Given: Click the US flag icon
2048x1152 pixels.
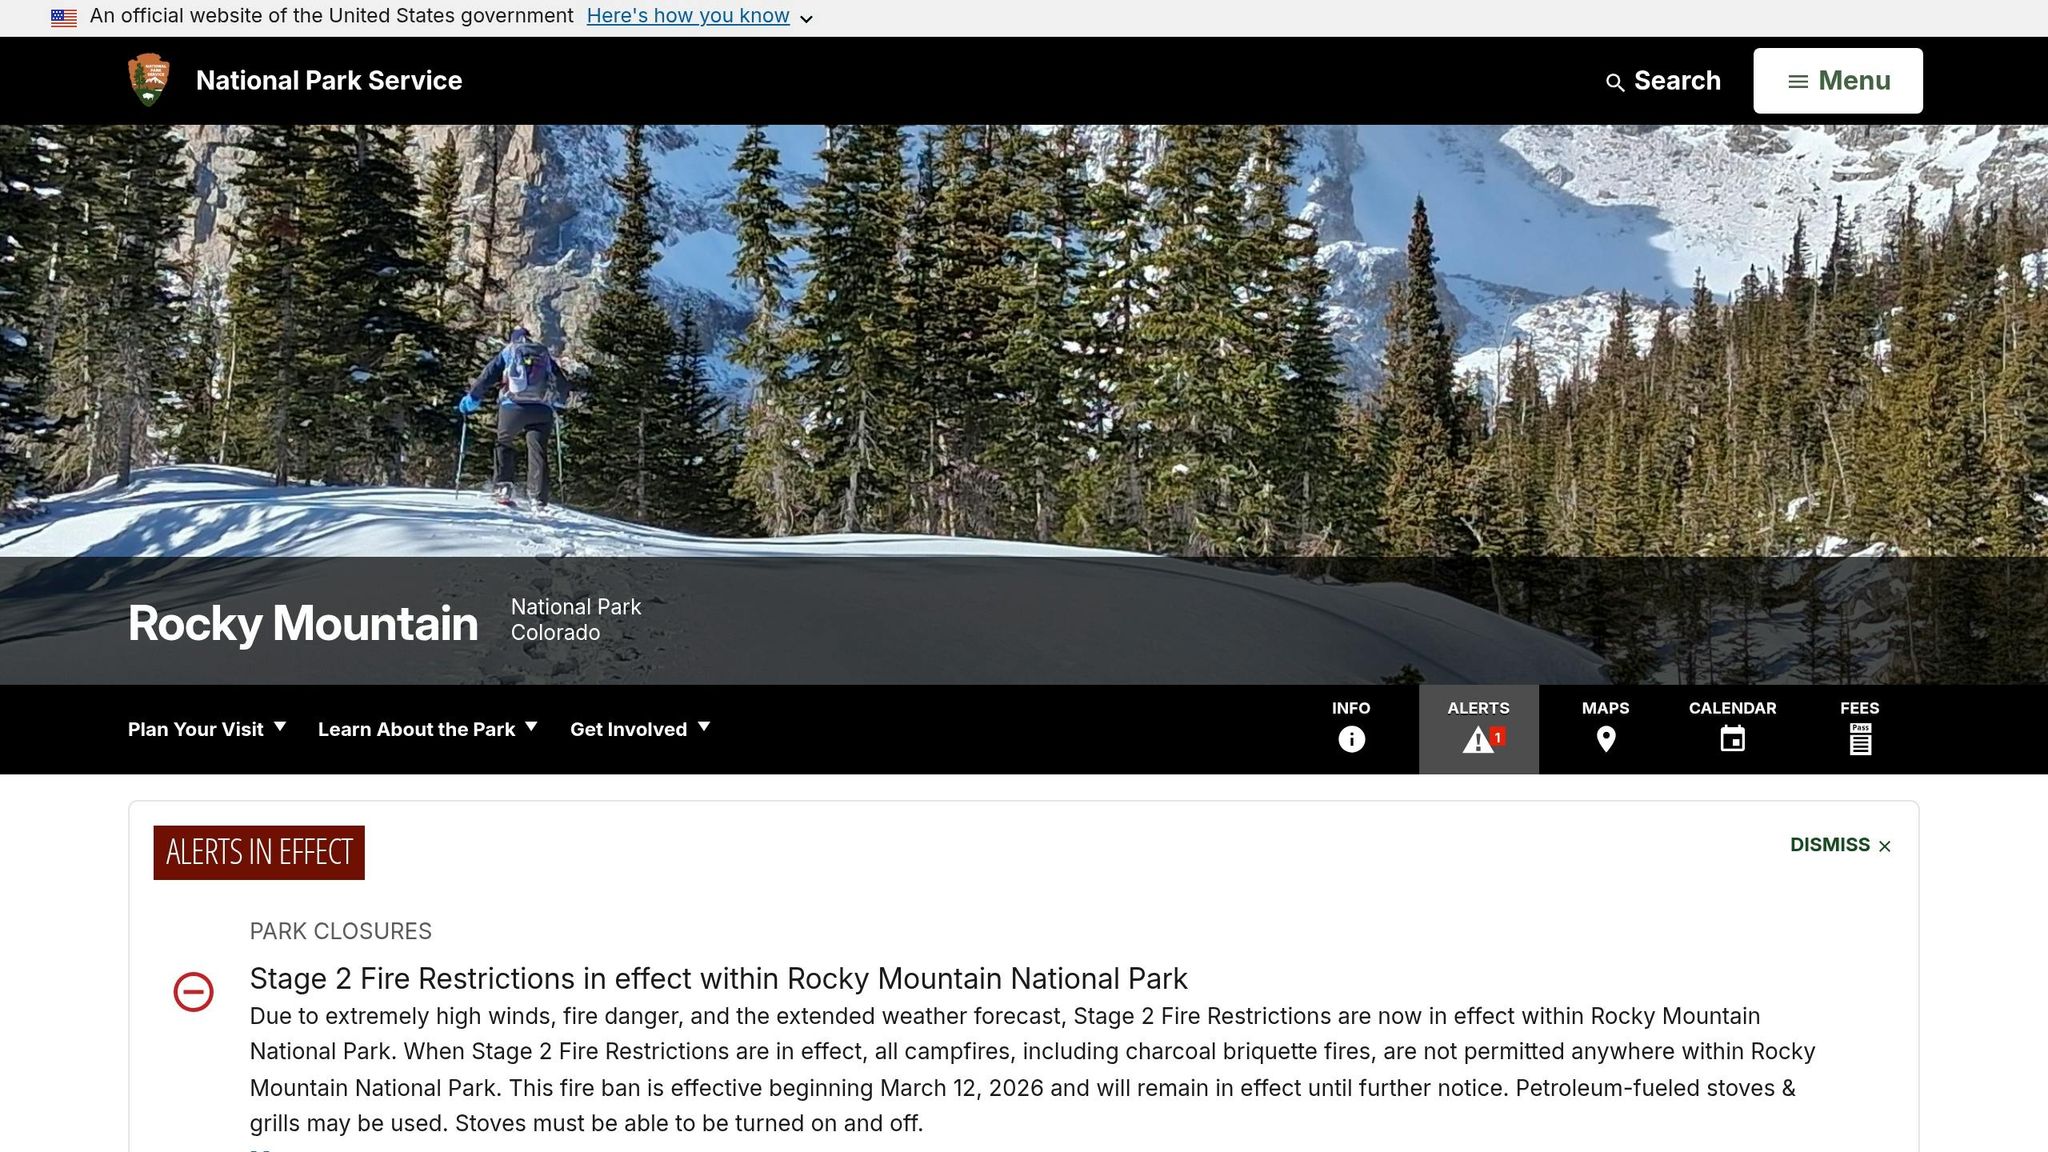Looking at the screenshot, I should point(64,17).
